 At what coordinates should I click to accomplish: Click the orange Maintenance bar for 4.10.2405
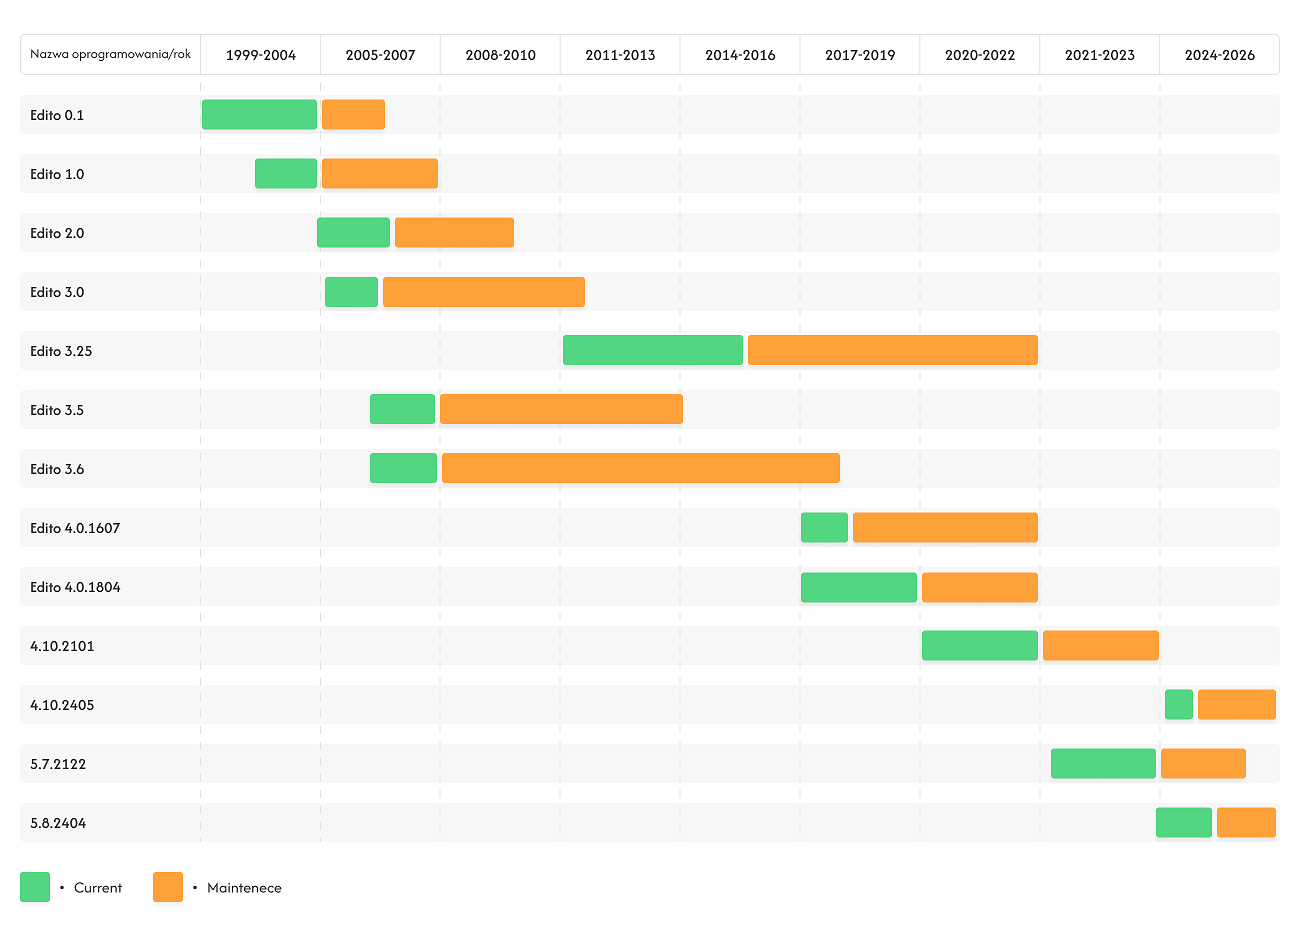point(1237,705)
